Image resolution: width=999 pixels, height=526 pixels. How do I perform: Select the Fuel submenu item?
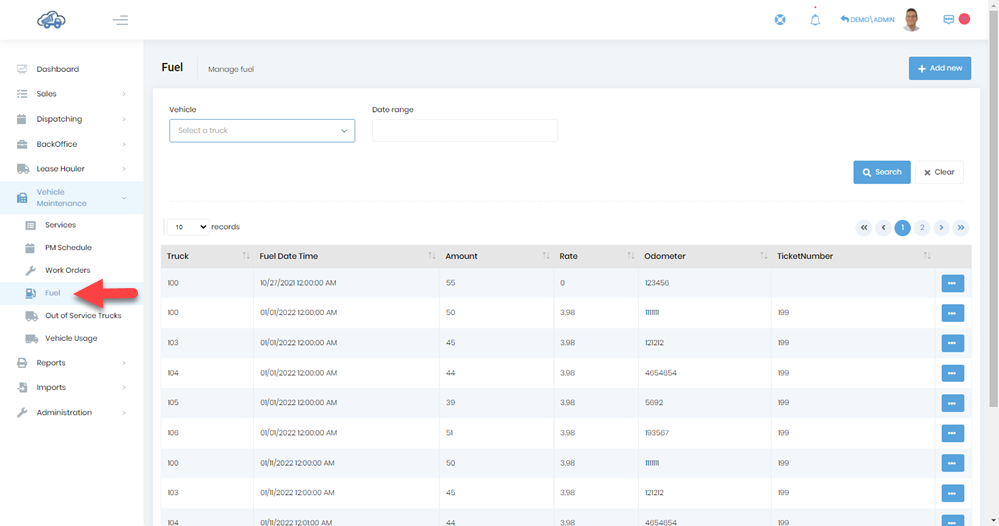click(52, 293)
